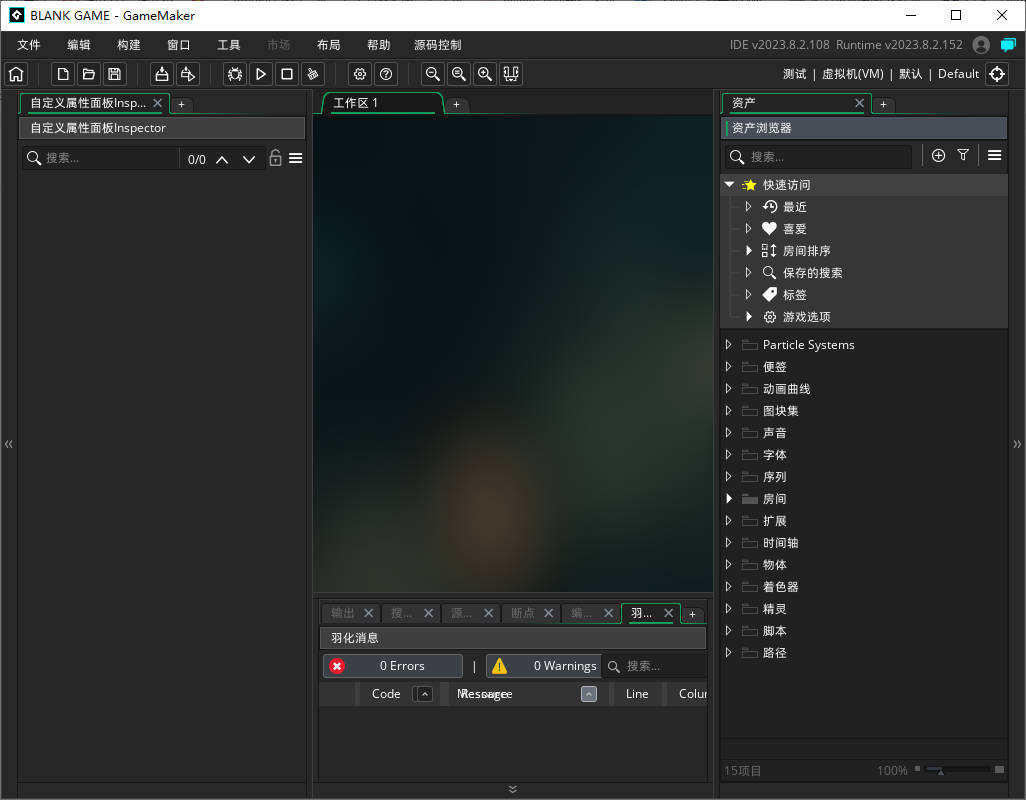Image resolution: width=1026 pixels, height=800 pixels.
Task: Expand the 房间 folder arrow
Action: tap(729, 499)
